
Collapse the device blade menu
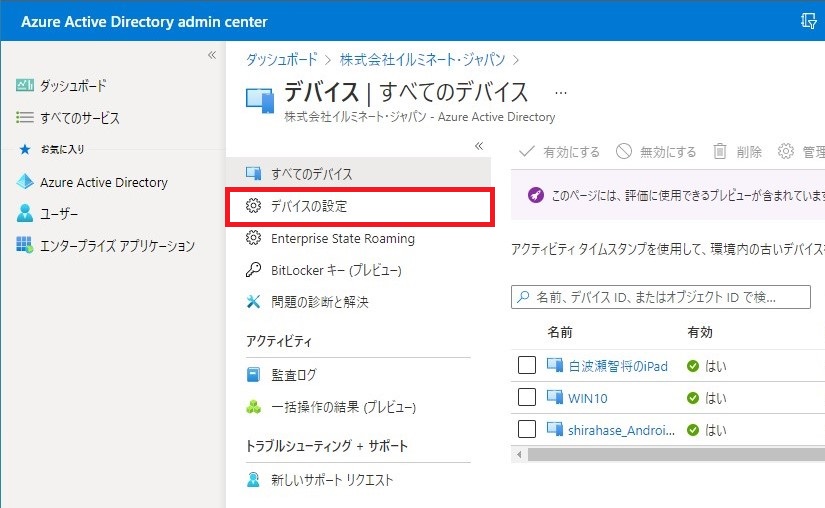pyautogui.click(x=479, y=146)
